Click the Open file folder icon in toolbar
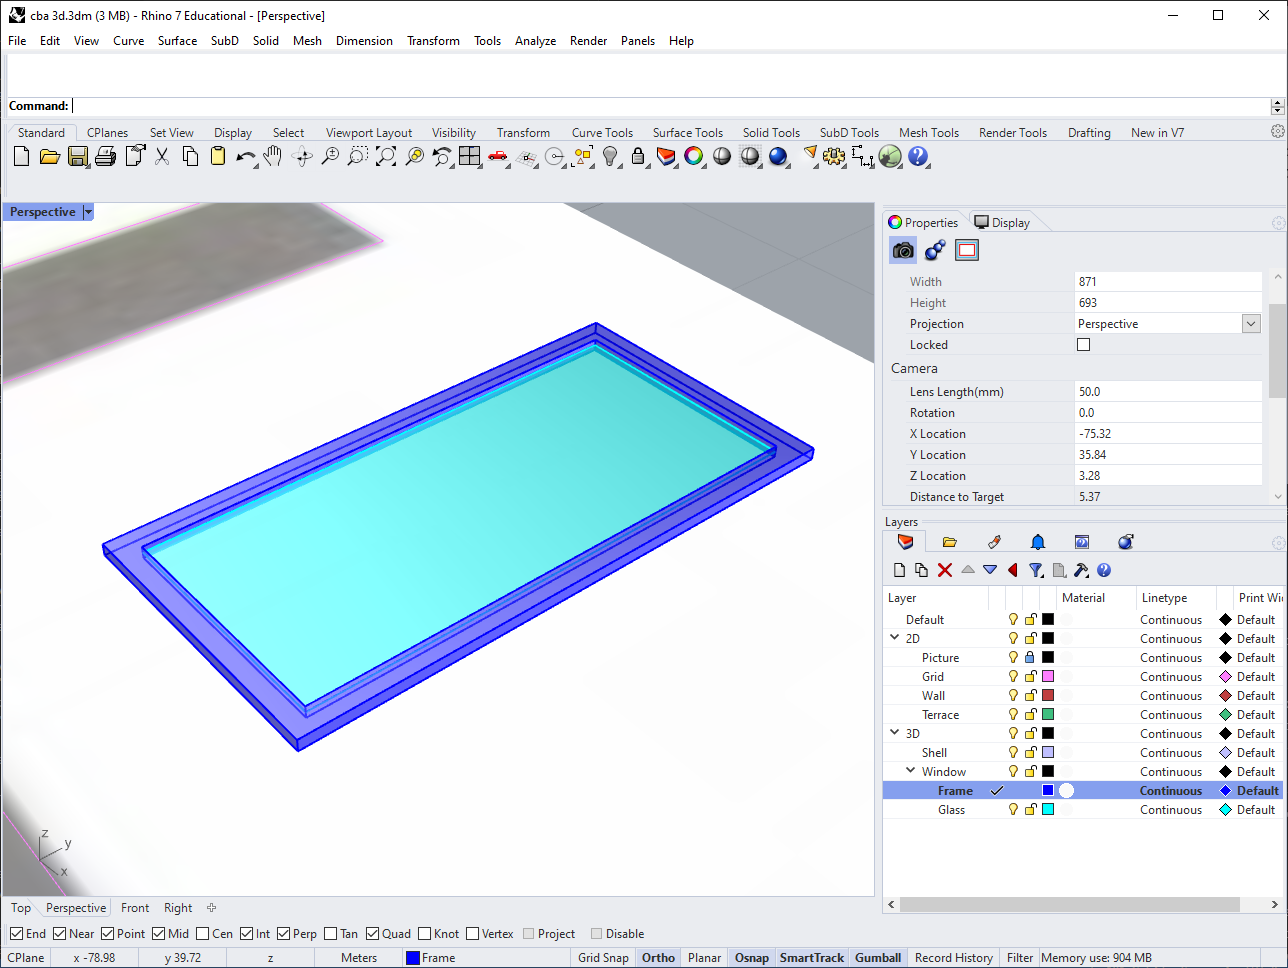Viewport: 1288px width, 968px height. tap(50, 156)
